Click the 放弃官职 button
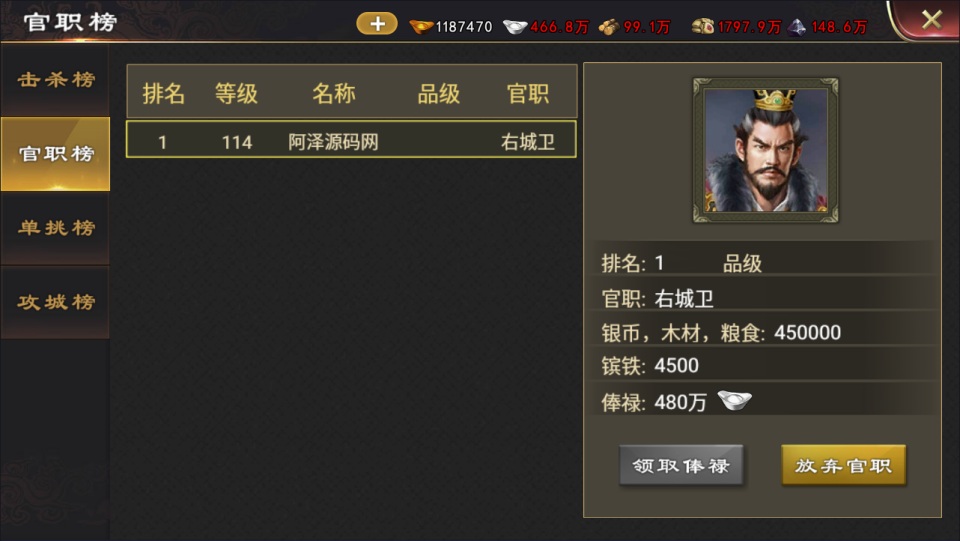This screenshot has width=960, height=541. coord(843,466)
